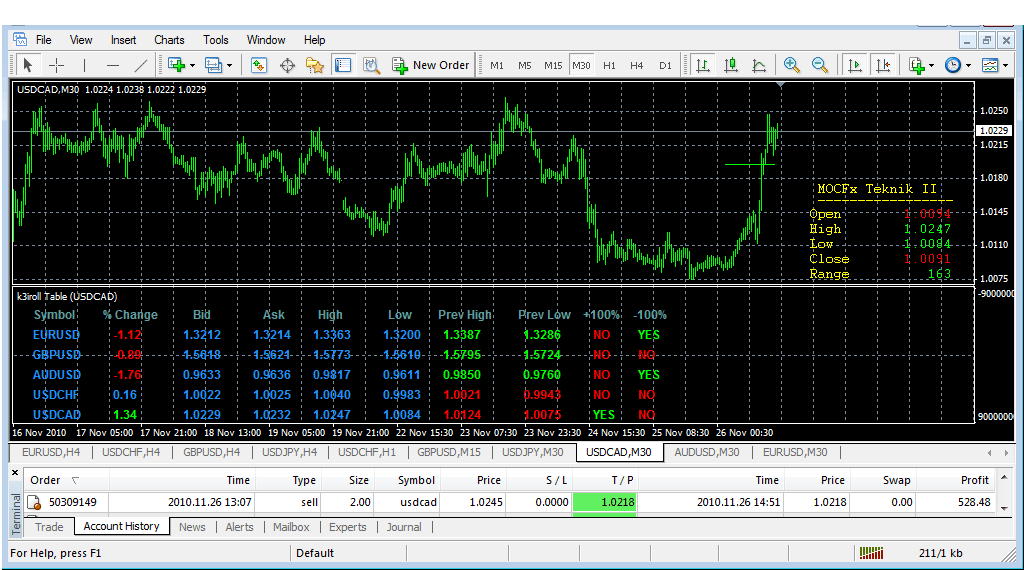Screen dimensions: 1024x570
Task: Click the New Order button
Action: tap(430, 65)
